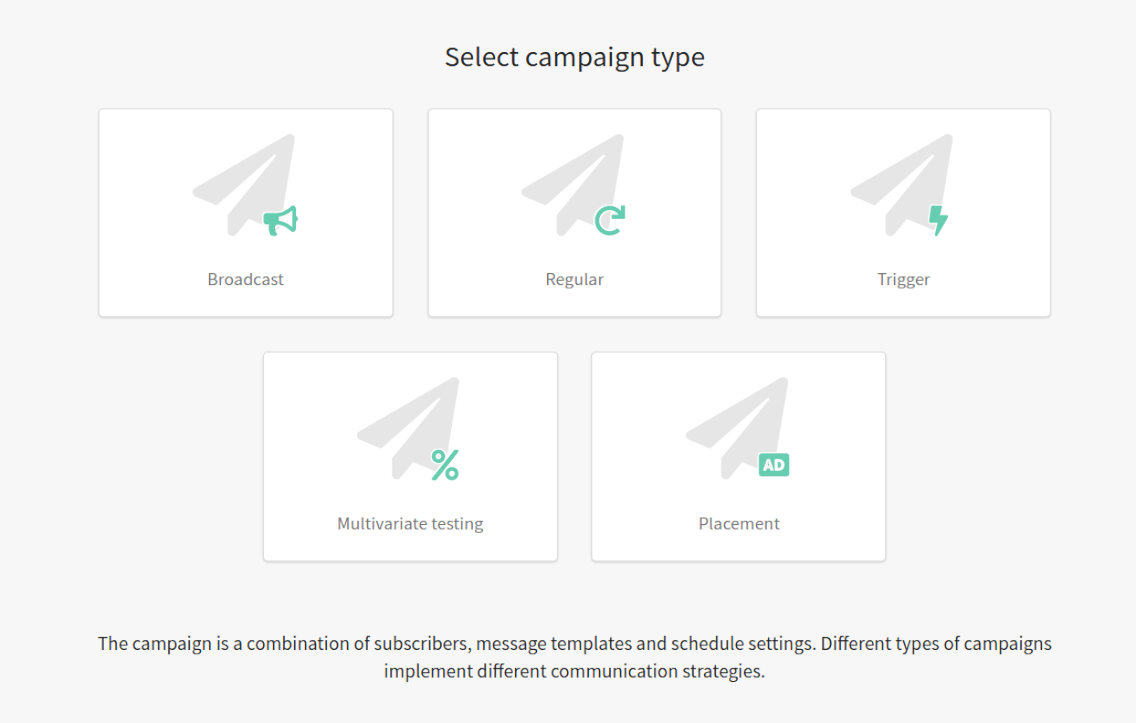The width and height of the screenshot is (1136, 723).
Task: Click the green circular arrow on Regular
Action: pos(609,220)
